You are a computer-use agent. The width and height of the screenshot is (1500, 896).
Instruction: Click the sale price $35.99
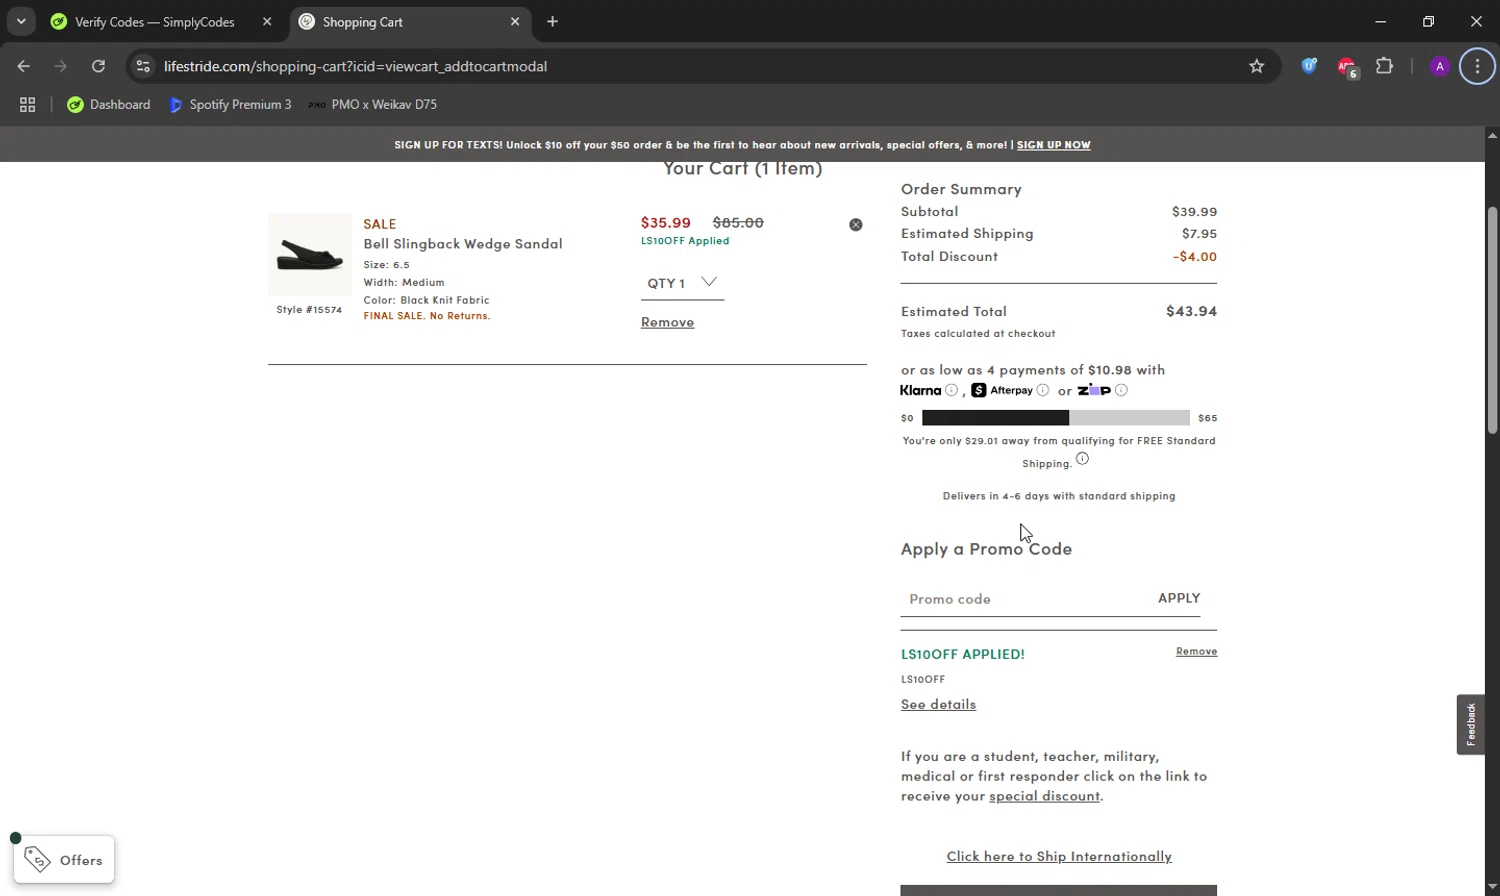tap(666, 223)
